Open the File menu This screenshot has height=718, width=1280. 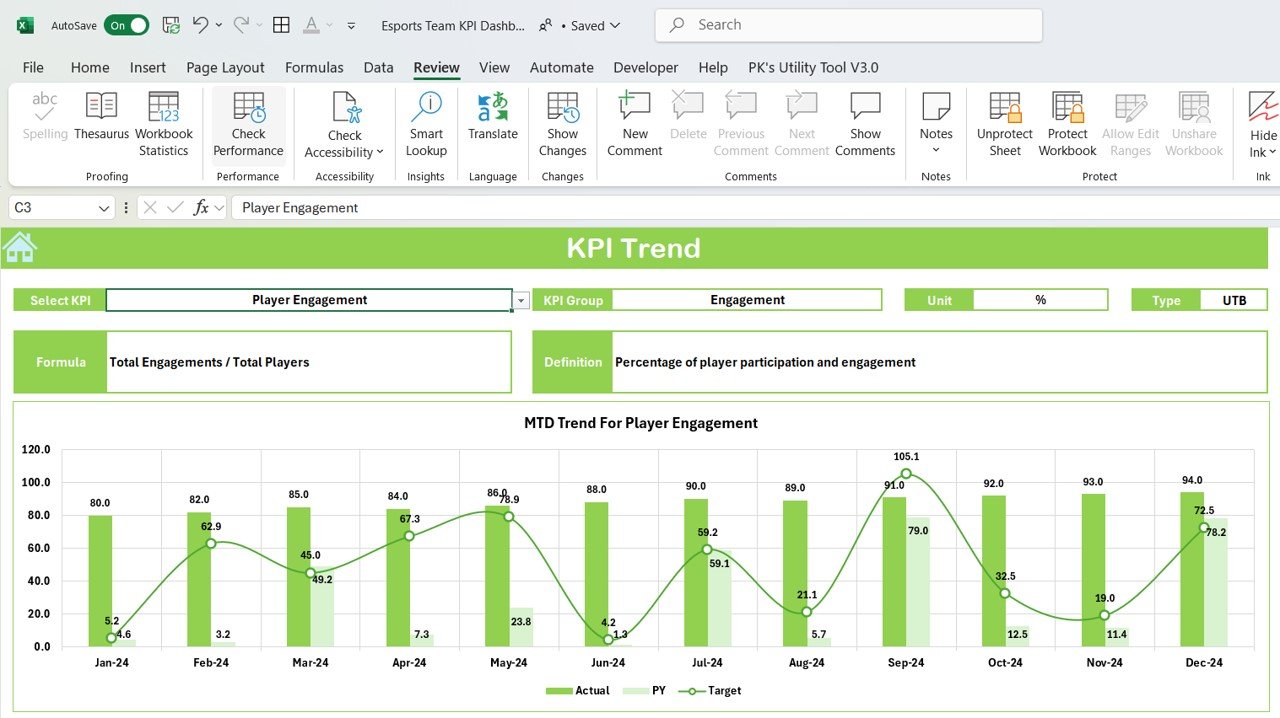(33, 67)
